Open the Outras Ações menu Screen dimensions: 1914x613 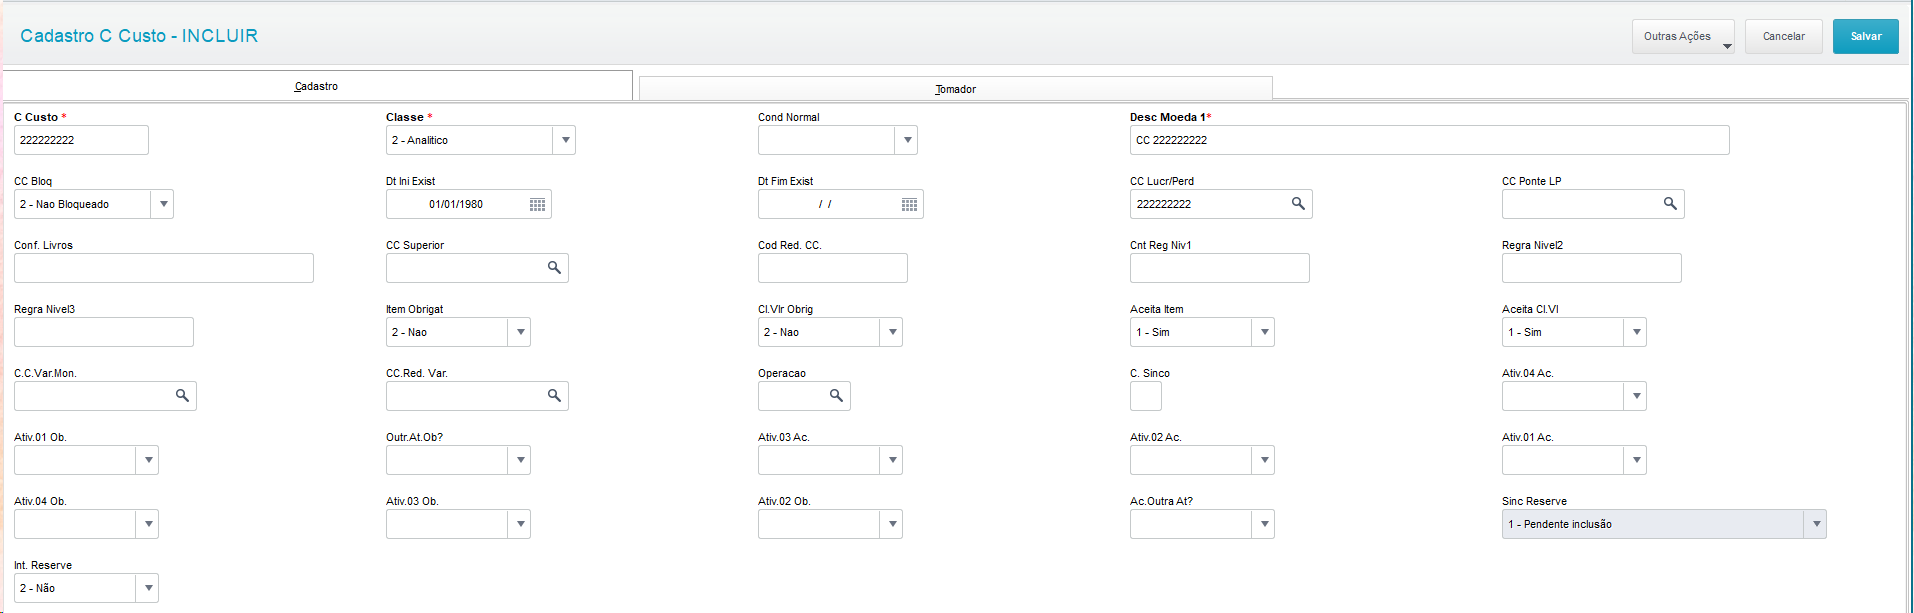pos(1683,36)
